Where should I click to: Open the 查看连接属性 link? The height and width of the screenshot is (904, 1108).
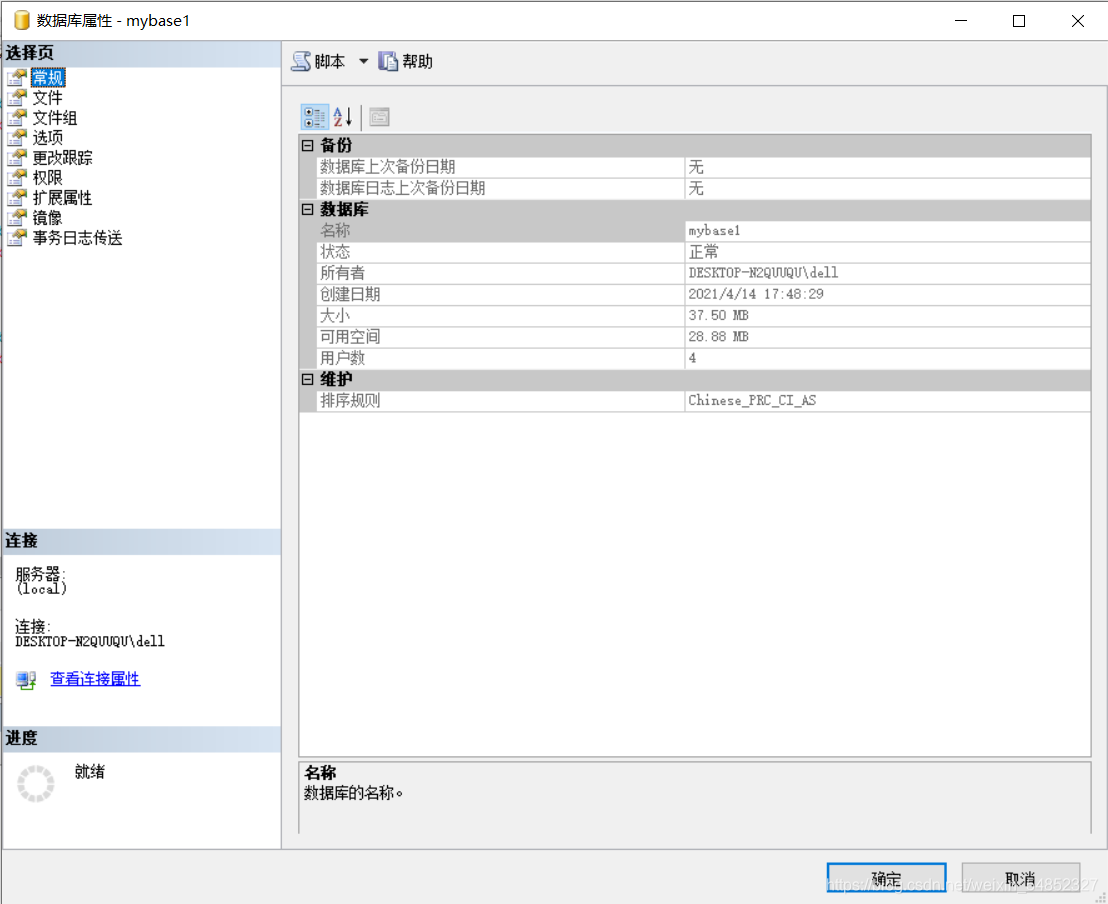point(95,679)
